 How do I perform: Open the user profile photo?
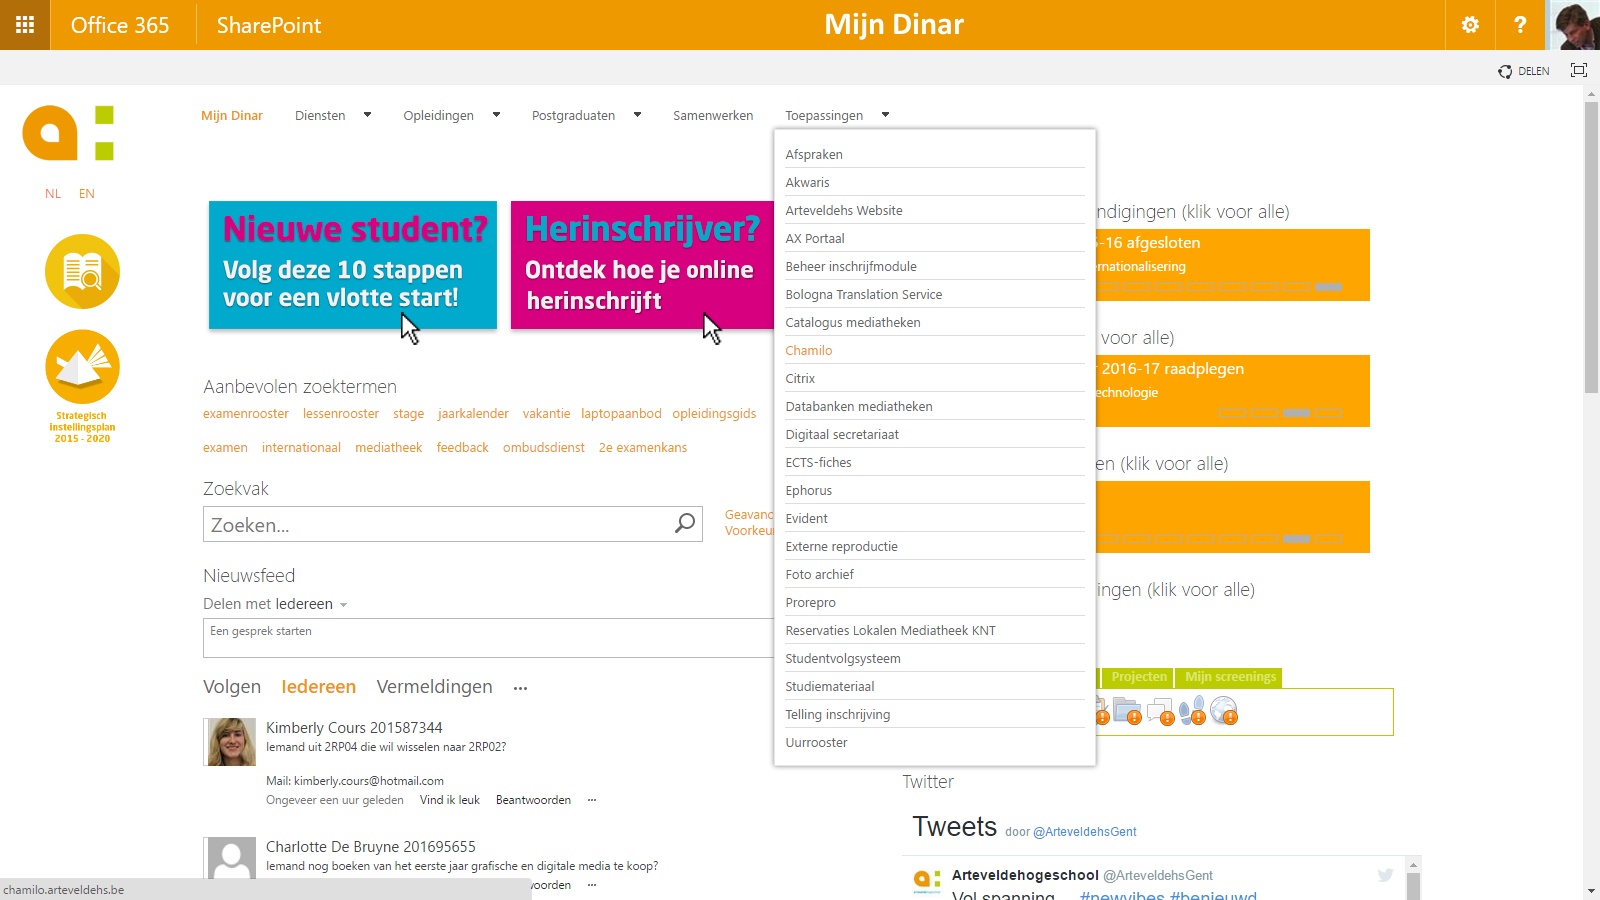coord(1573,25)
